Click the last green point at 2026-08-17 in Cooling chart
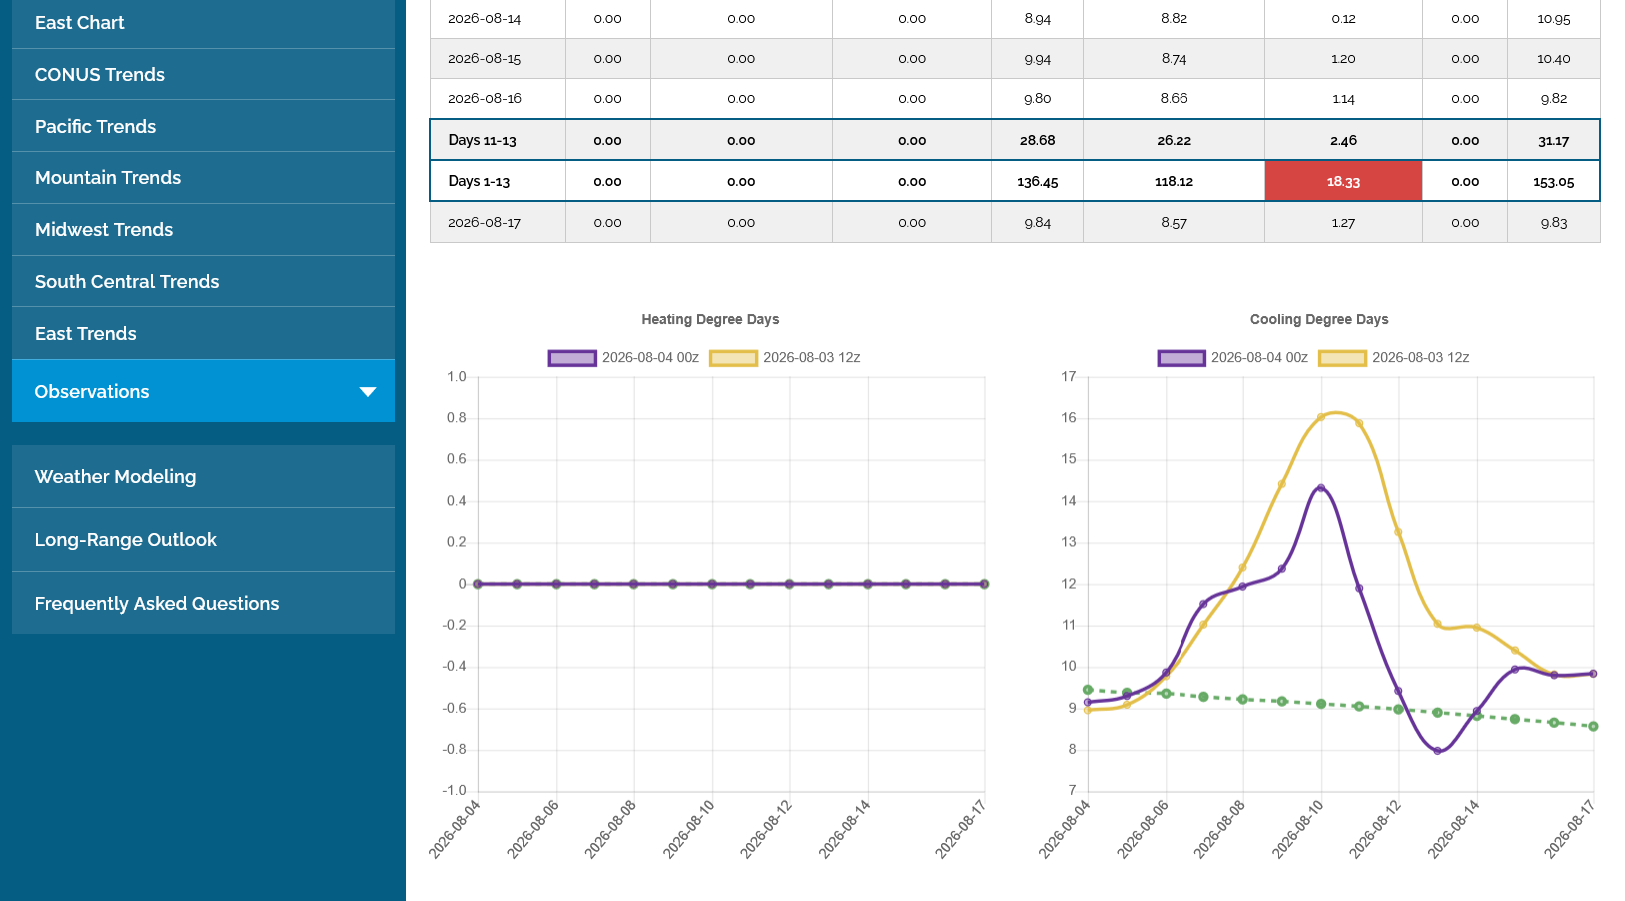Image resolution: width=1625 pixels, height=901 pixels. coord(1593,726)
